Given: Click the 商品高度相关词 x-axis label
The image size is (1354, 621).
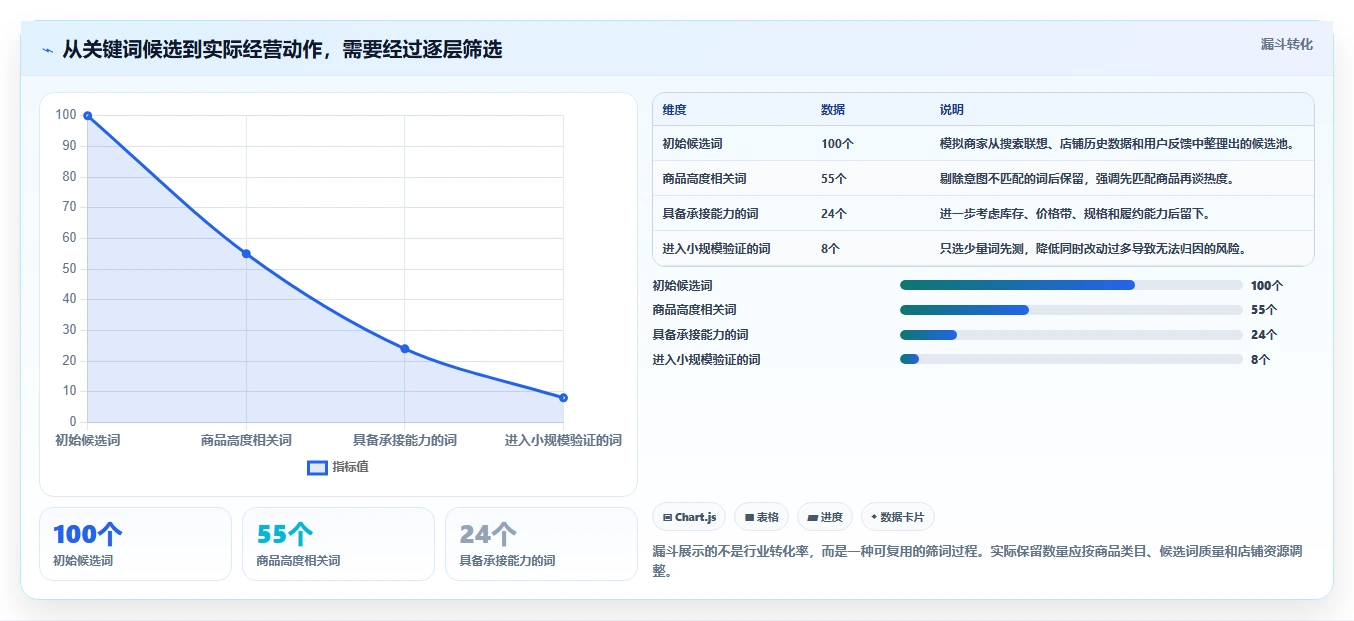Looking at the screenshot, I should coord(246,440).
